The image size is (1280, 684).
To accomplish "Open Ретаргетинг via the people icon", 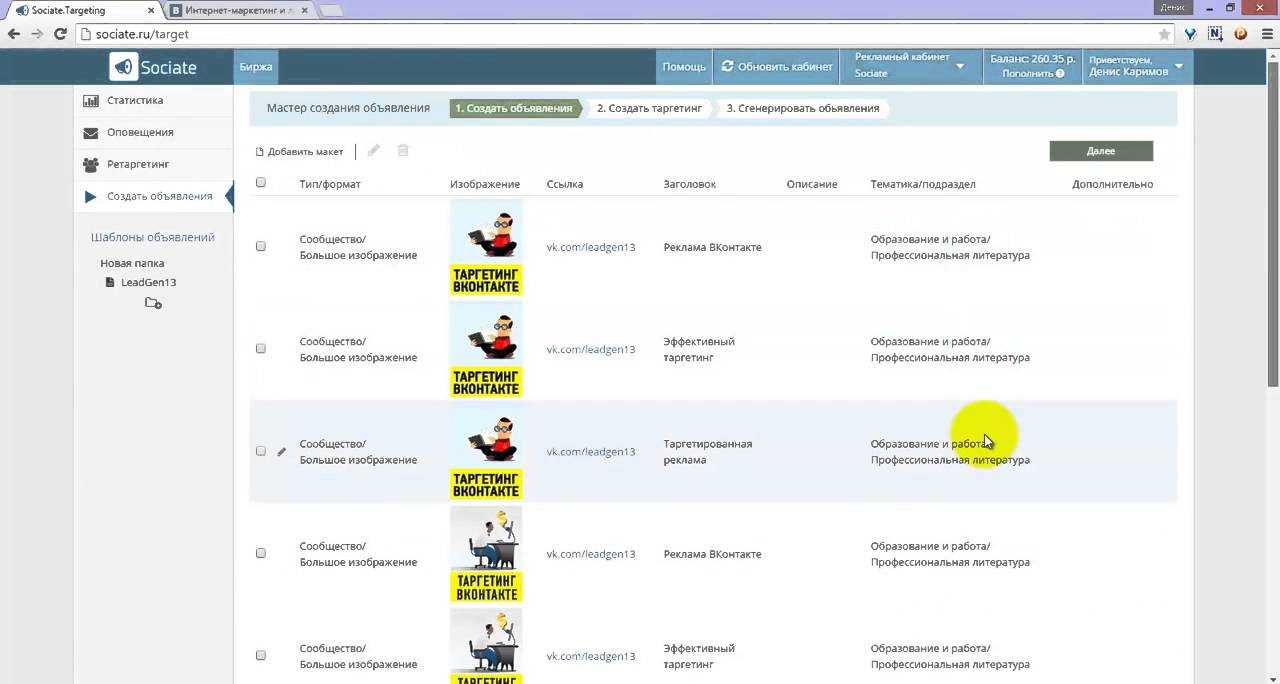I will click(x=91, y=164).
